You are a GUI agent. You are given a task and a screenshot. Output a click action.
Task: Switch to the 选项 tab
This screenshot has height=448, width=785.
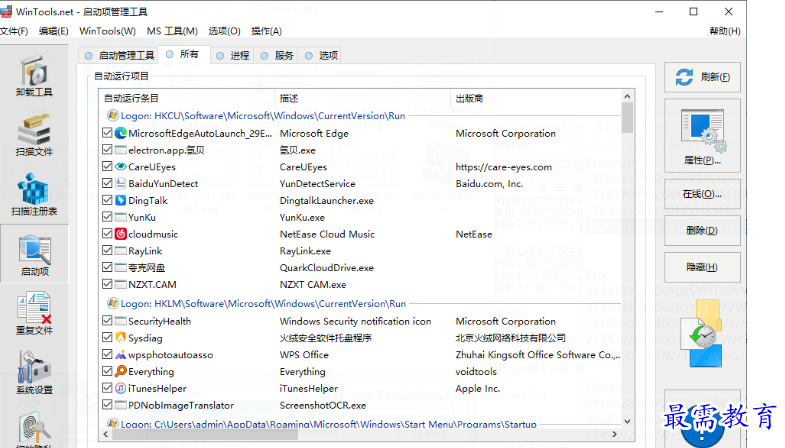click(x=321, y=56)
